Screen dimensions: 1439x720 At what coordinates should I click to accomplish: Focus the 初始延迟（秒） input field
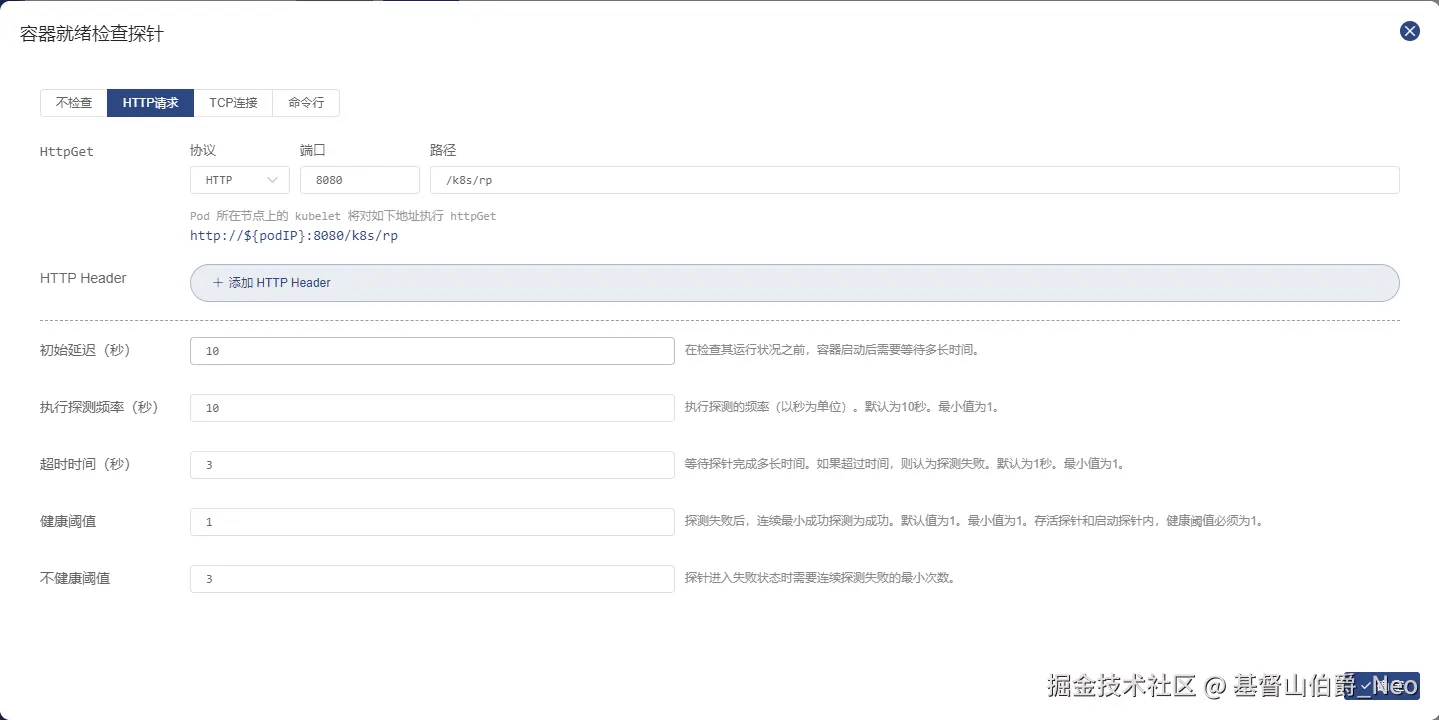[x=432, y=351]
